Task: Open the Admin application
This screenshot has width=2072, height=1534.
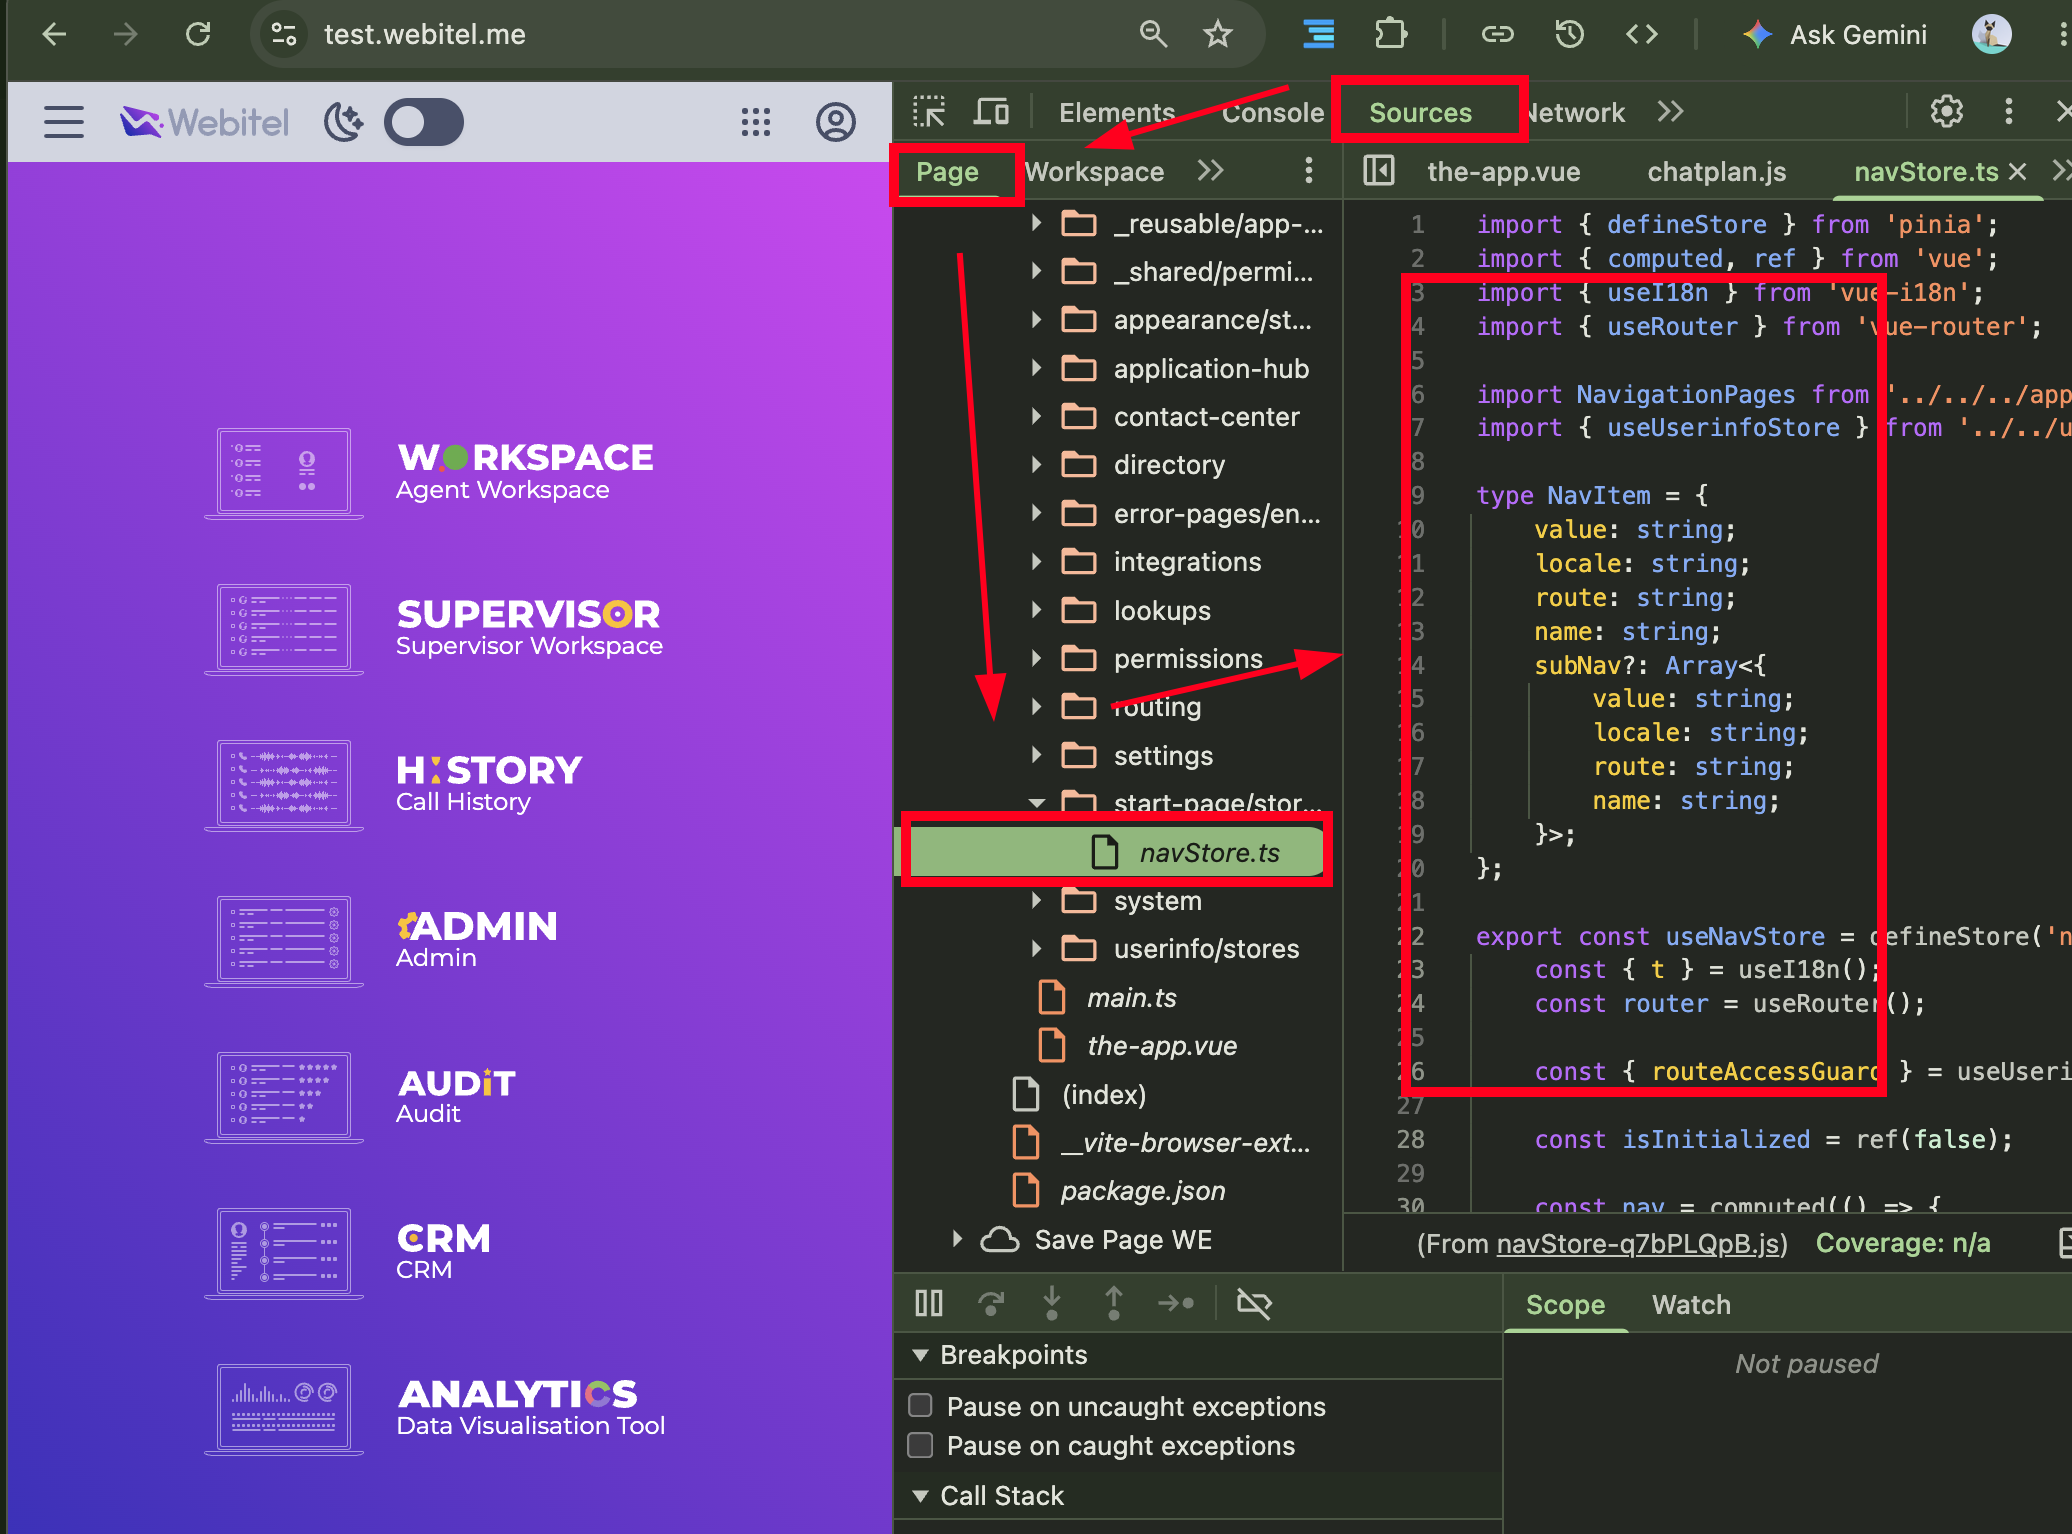Action: [383, 941]
